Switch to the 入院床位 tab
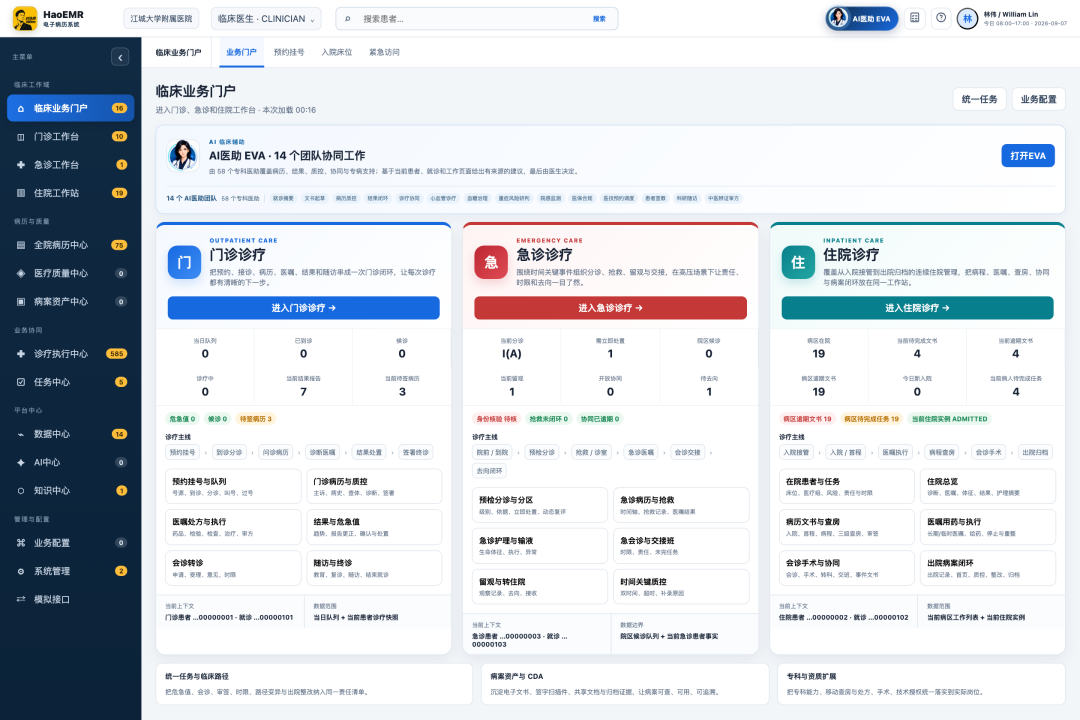Viewport: 1080px width, 720px height. [337, 52]
